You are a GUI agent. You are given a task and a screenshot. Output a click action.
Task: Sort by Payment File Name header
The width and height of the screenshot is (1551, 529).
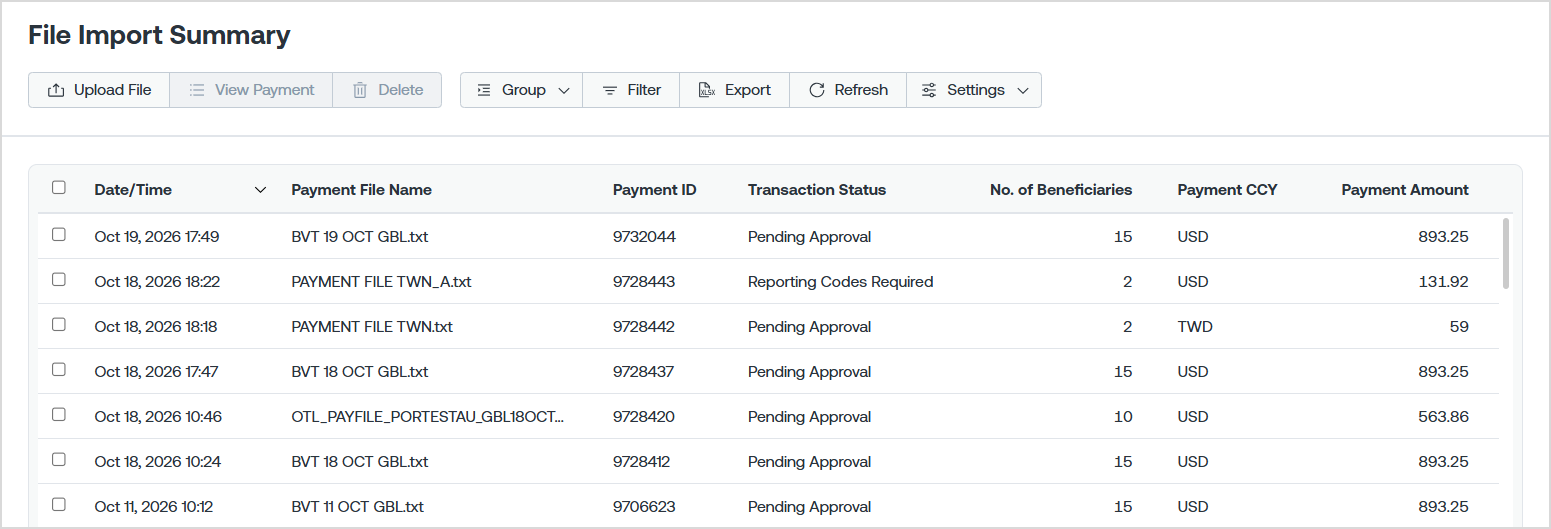(x=361, y=190)
